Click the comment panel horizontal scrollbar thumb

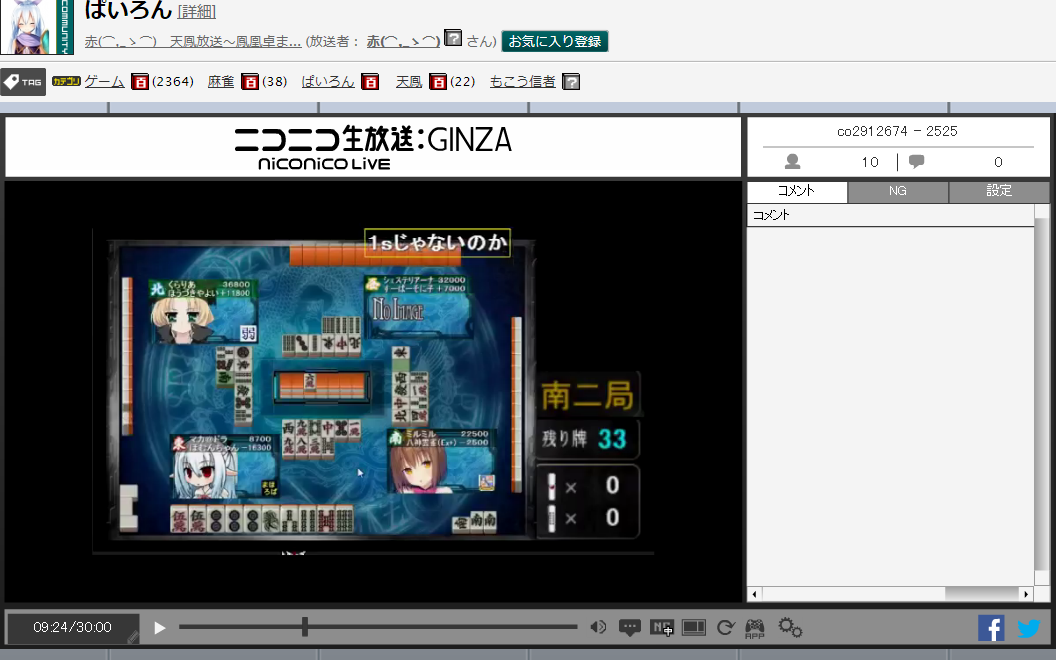point(982,594)
